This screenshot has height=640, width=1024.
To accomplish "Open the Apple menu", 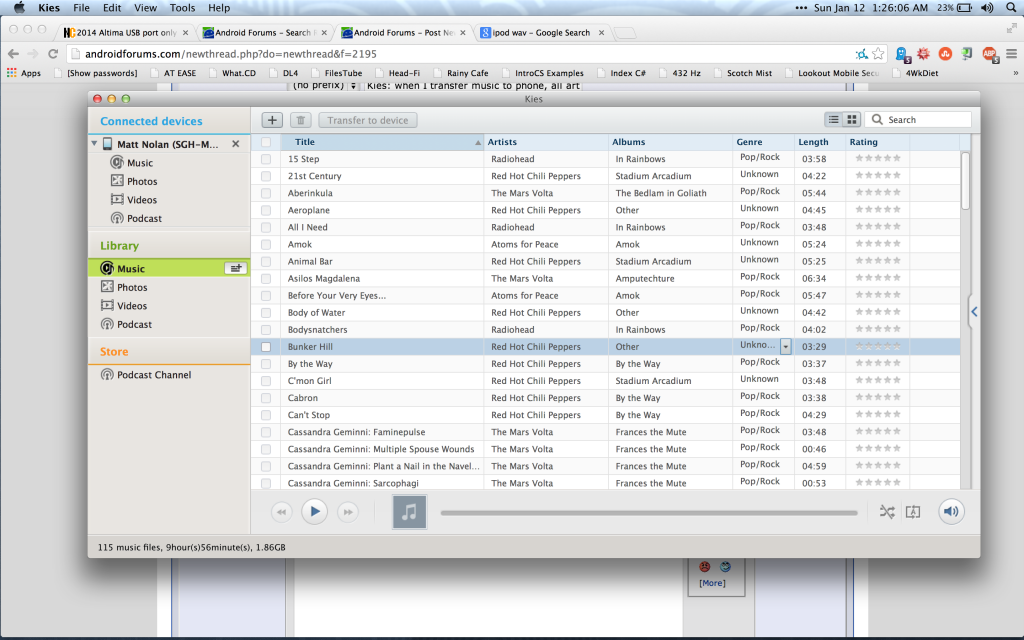I will (19, 8).
